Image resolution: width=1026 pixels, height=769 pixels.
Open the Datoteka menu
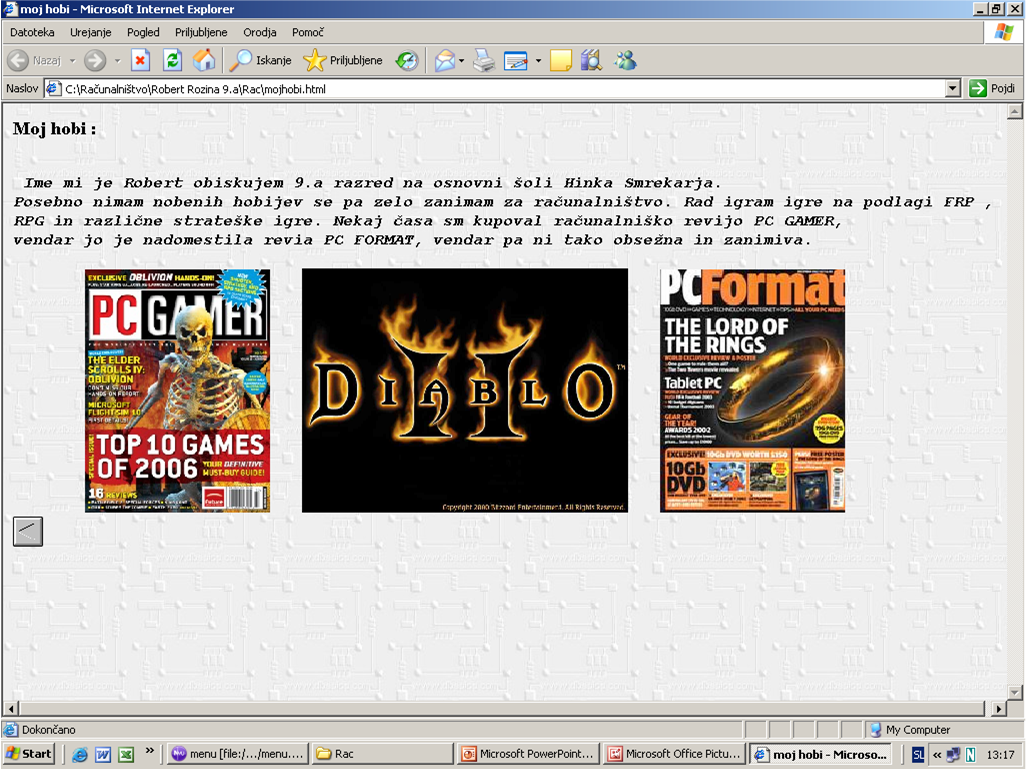tap(32, 32)
